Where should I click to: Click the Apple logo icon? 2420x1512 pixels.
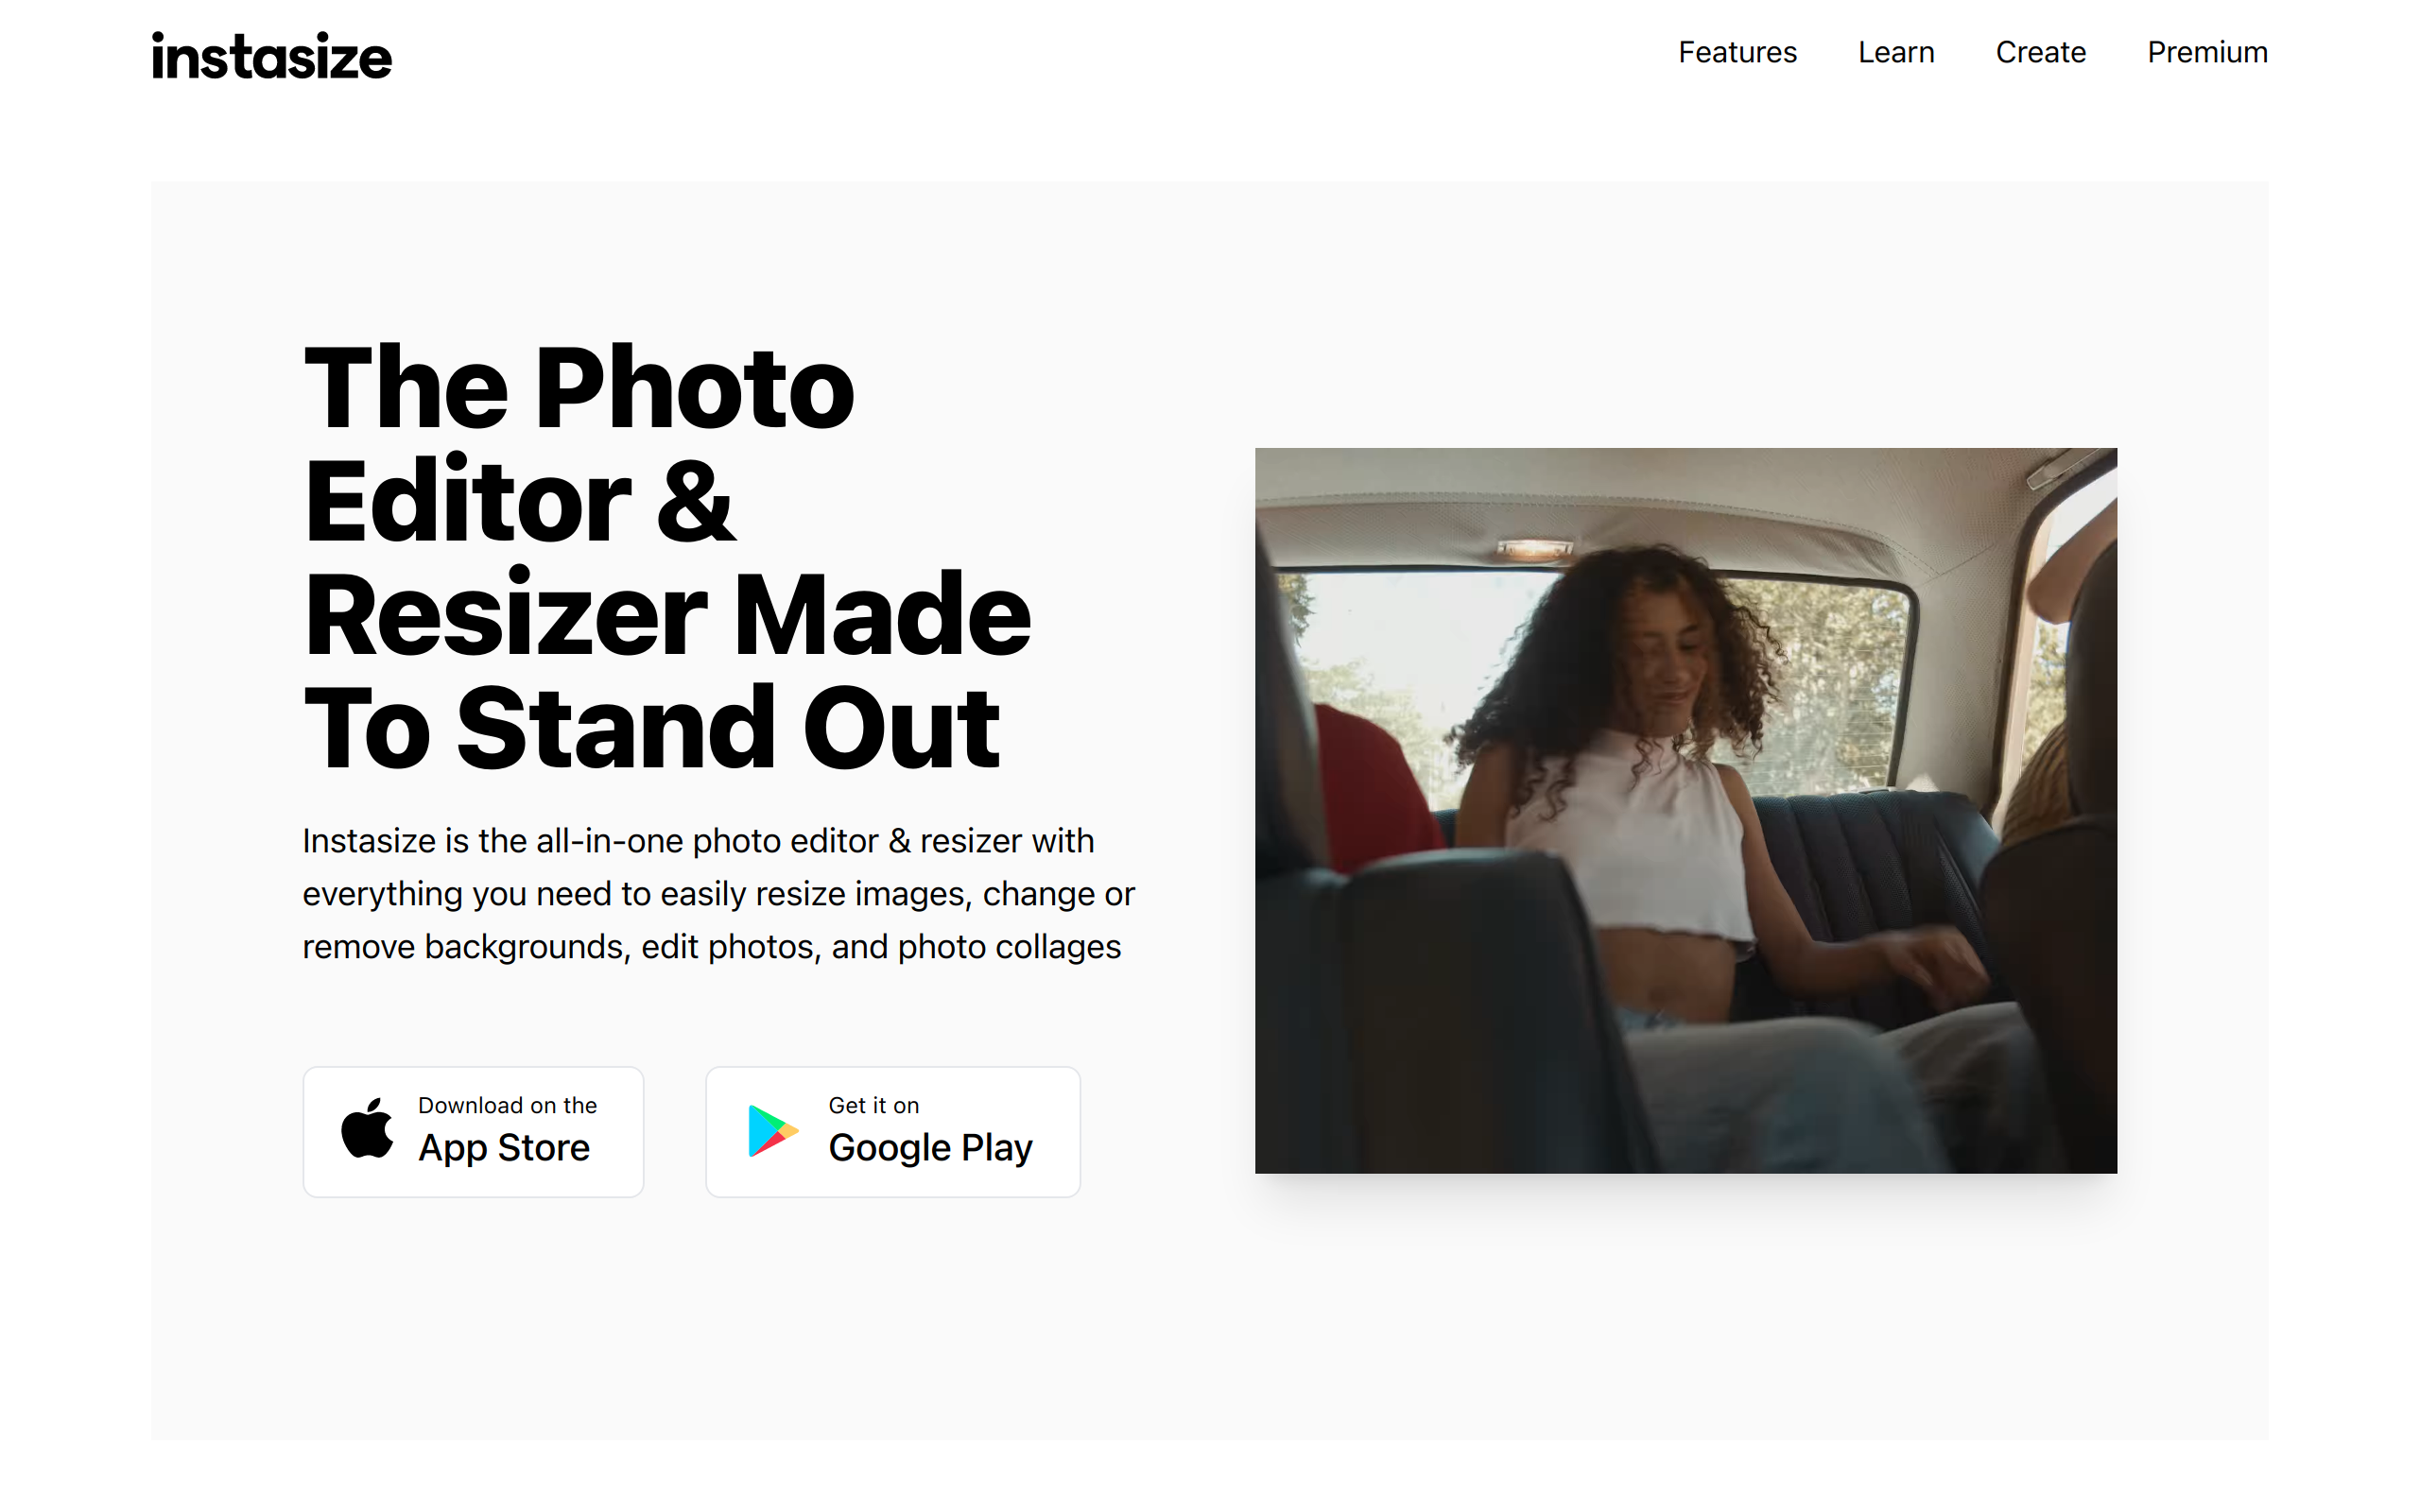pyautogui.click(x=367, y=1129)
